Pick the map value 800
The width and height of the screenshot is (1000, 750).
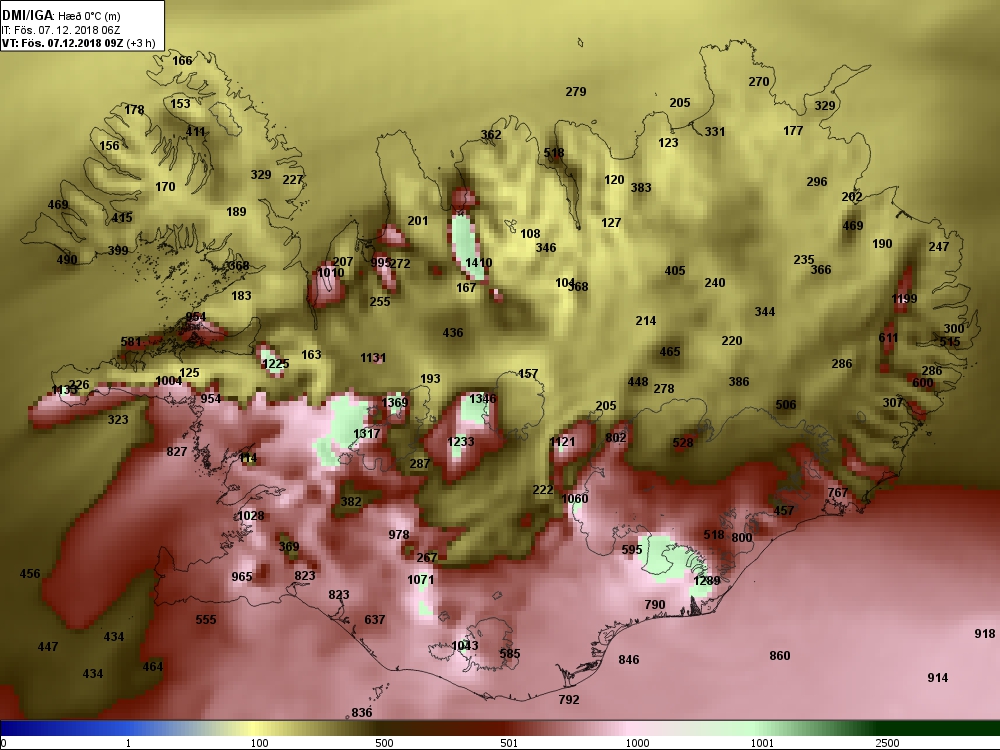click(x=742, y=538)
